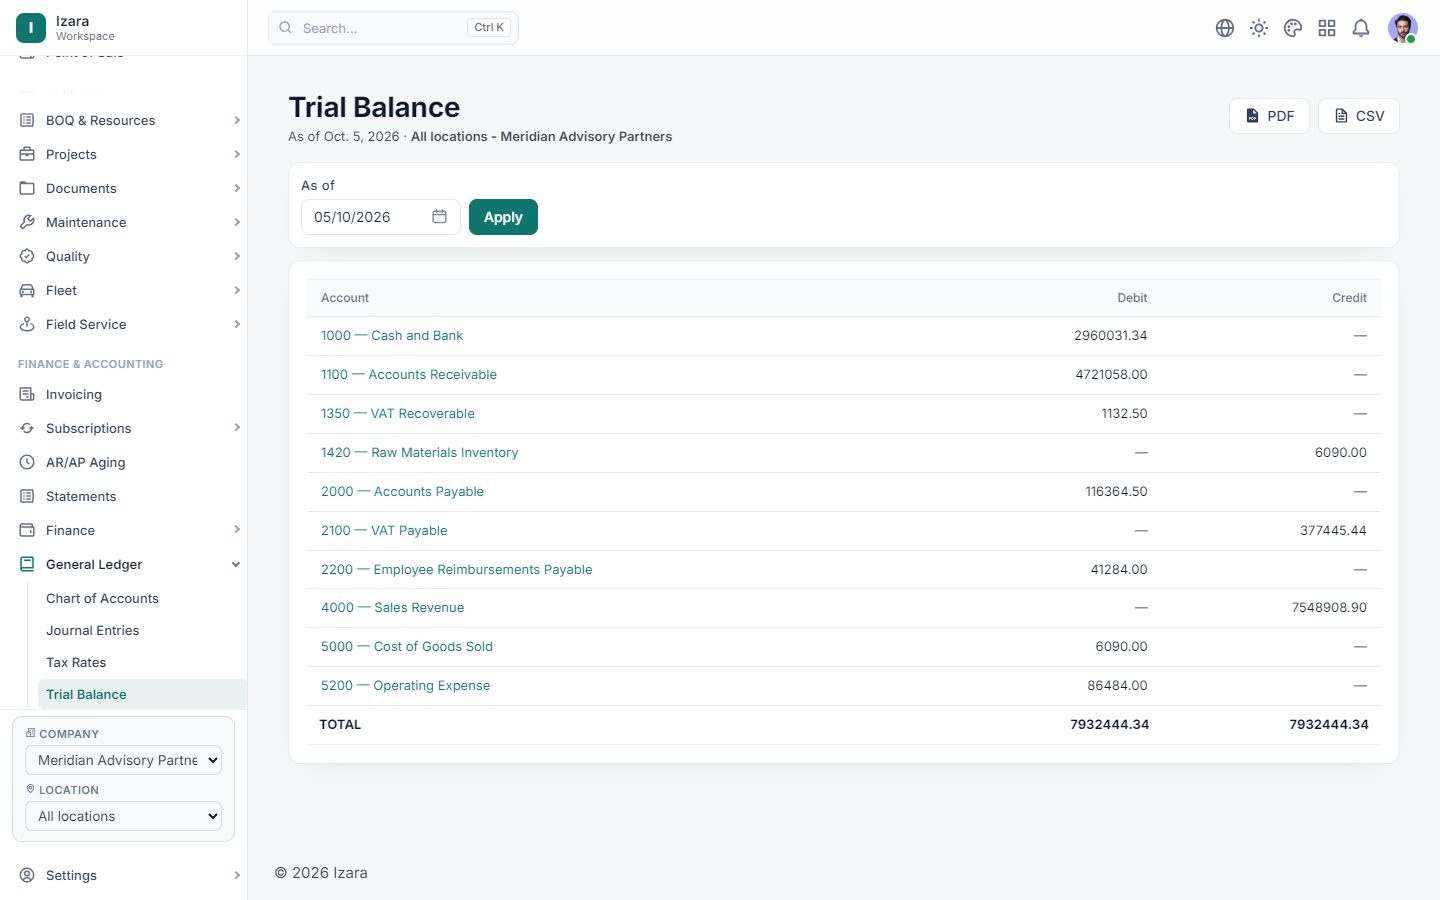This screenshot has height=900, width=1440.
Task: Click the calendar icon in date field
Action: pos(439,217)
